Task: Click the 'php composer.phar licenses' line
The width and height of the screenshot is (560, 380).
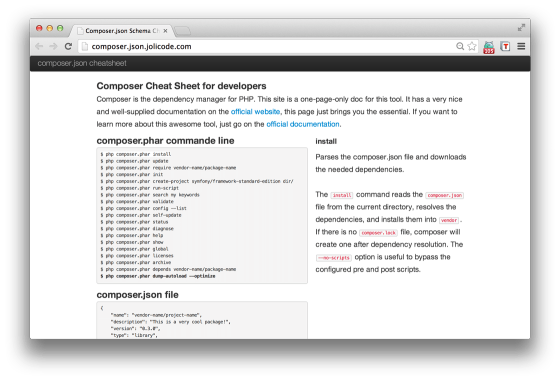Action: coord(137,256)
